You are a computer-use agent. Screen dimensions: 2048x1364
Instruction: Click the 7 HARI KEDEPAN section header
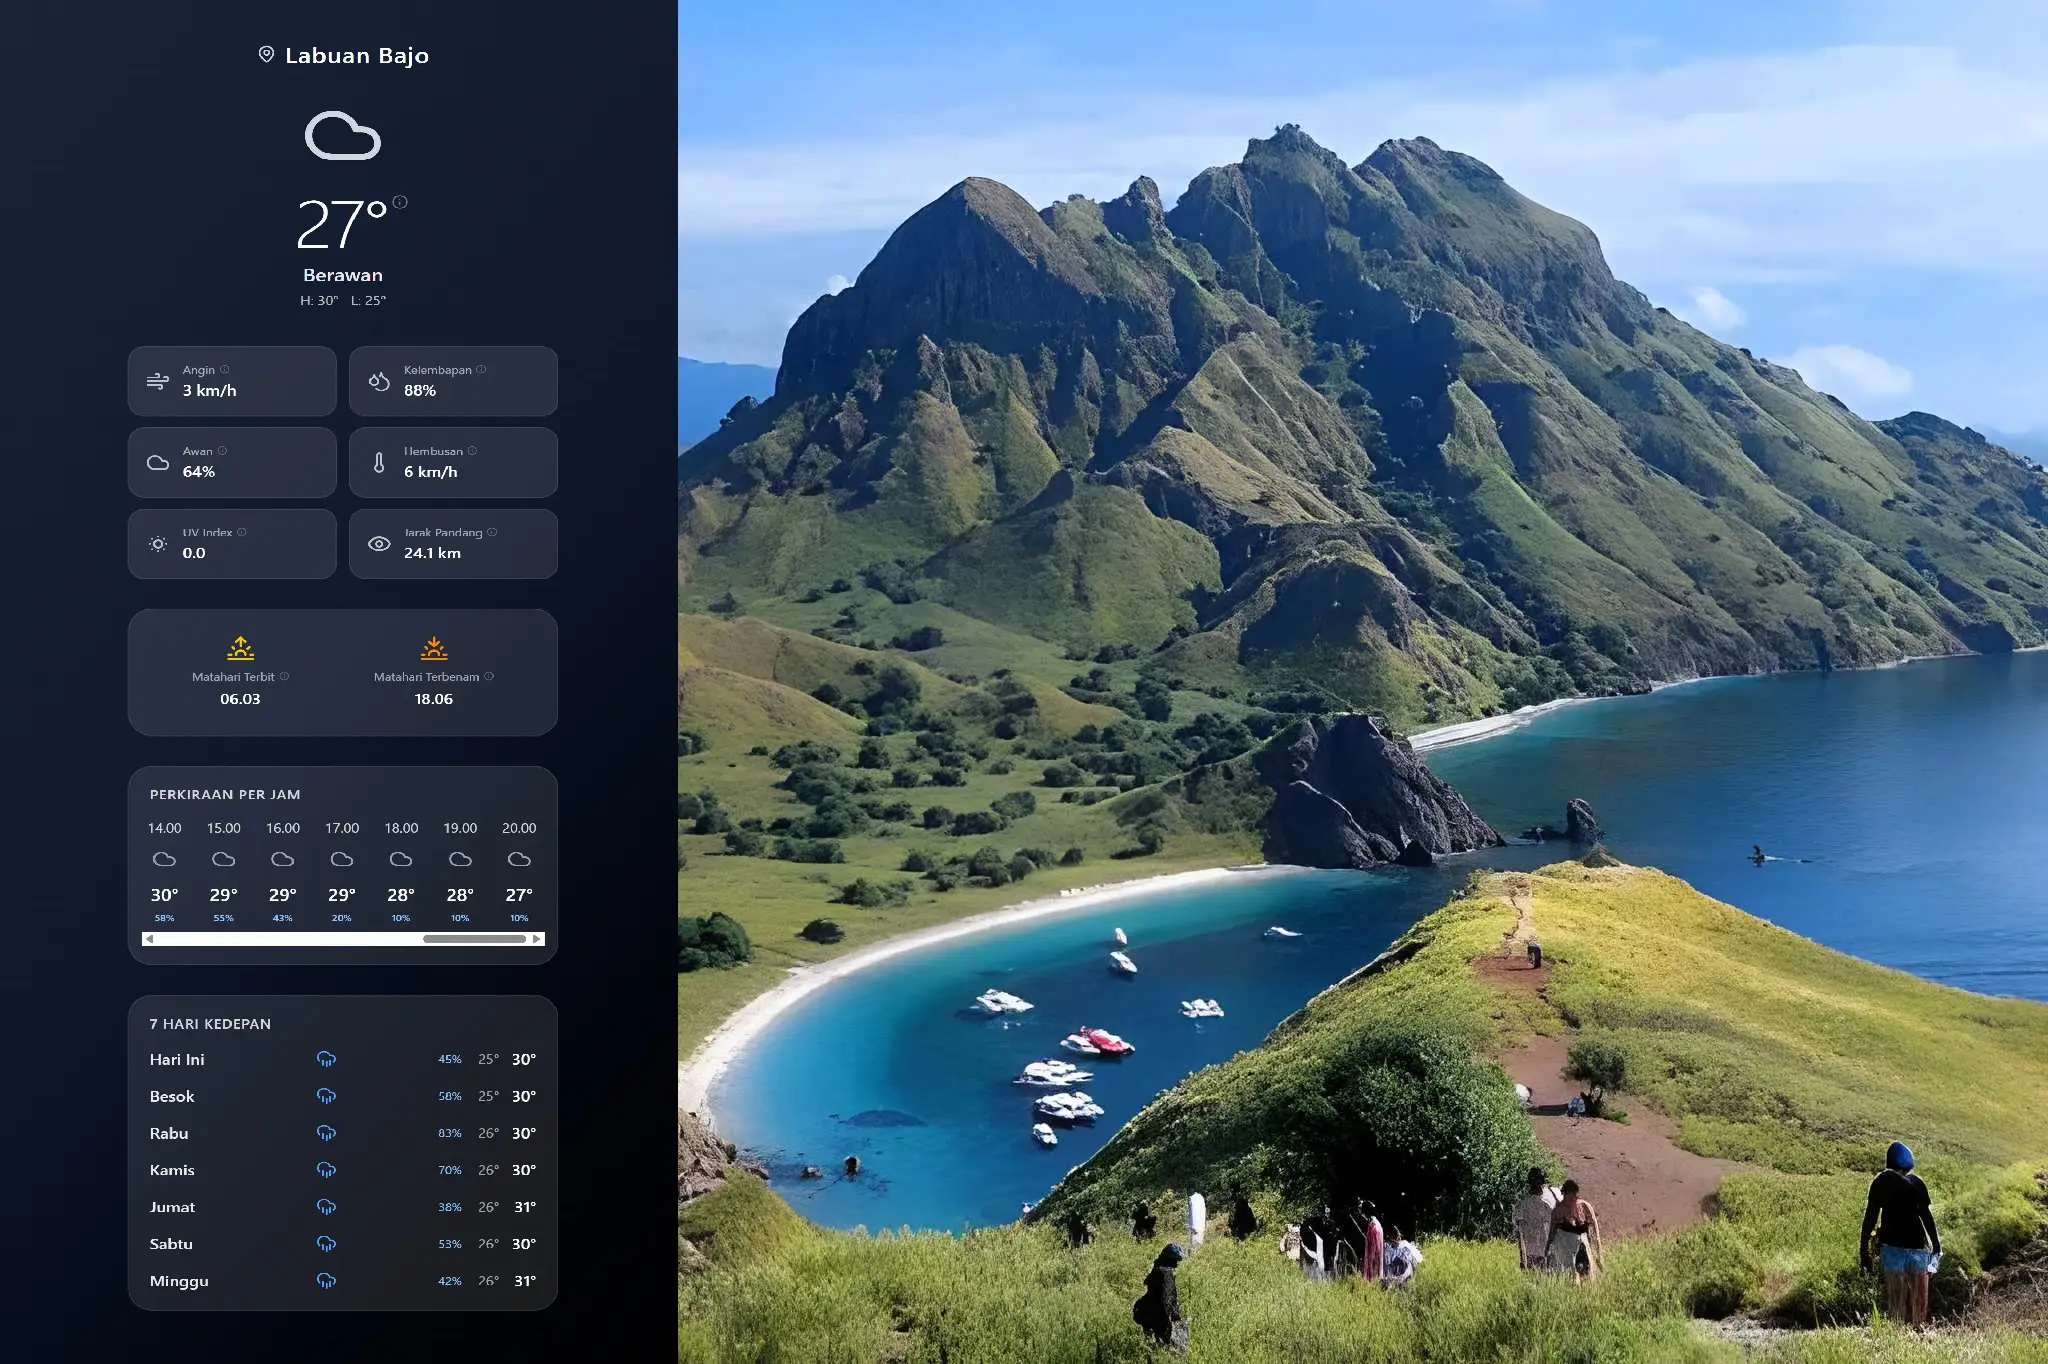[x=209, y=1024]
